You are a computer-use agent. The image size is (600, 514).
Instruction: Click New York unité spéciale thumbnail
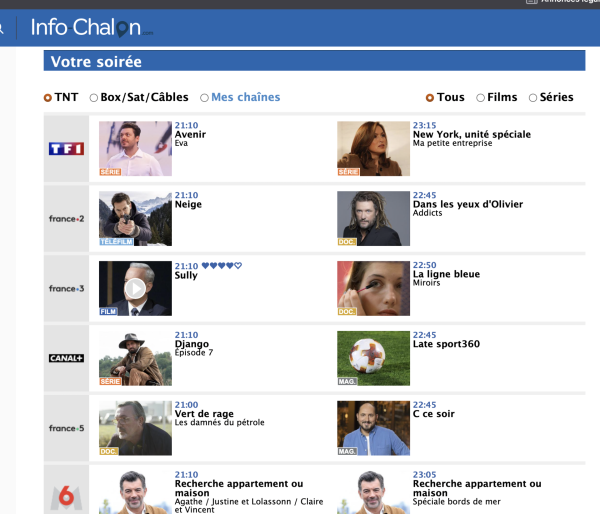tap(373, 148)
